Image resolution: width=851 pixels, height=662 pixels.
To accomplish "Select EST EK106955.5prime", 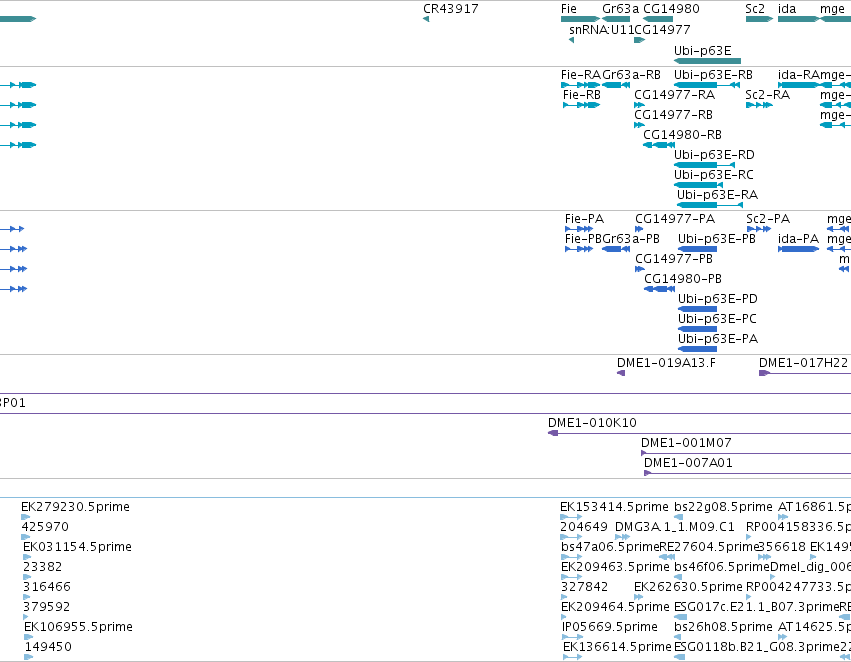I will click(78, 627).
